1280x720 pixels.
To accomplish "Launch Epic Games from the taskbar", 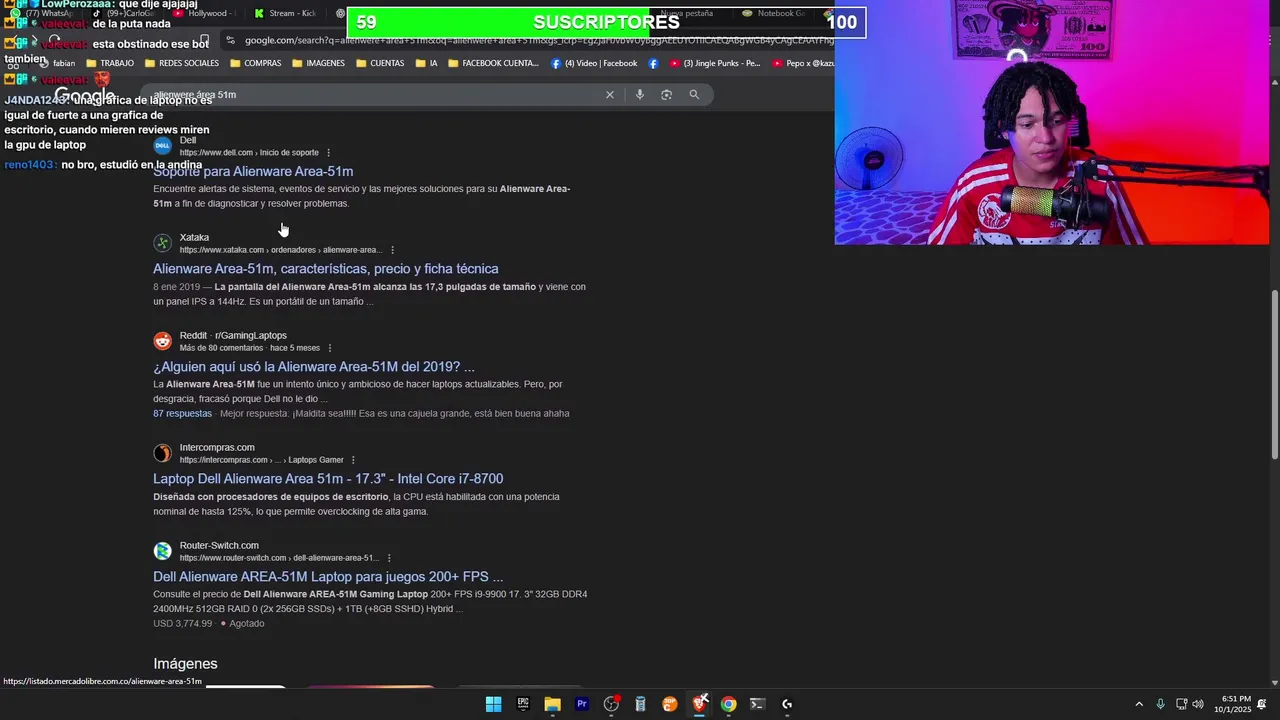I will (523, 704).
